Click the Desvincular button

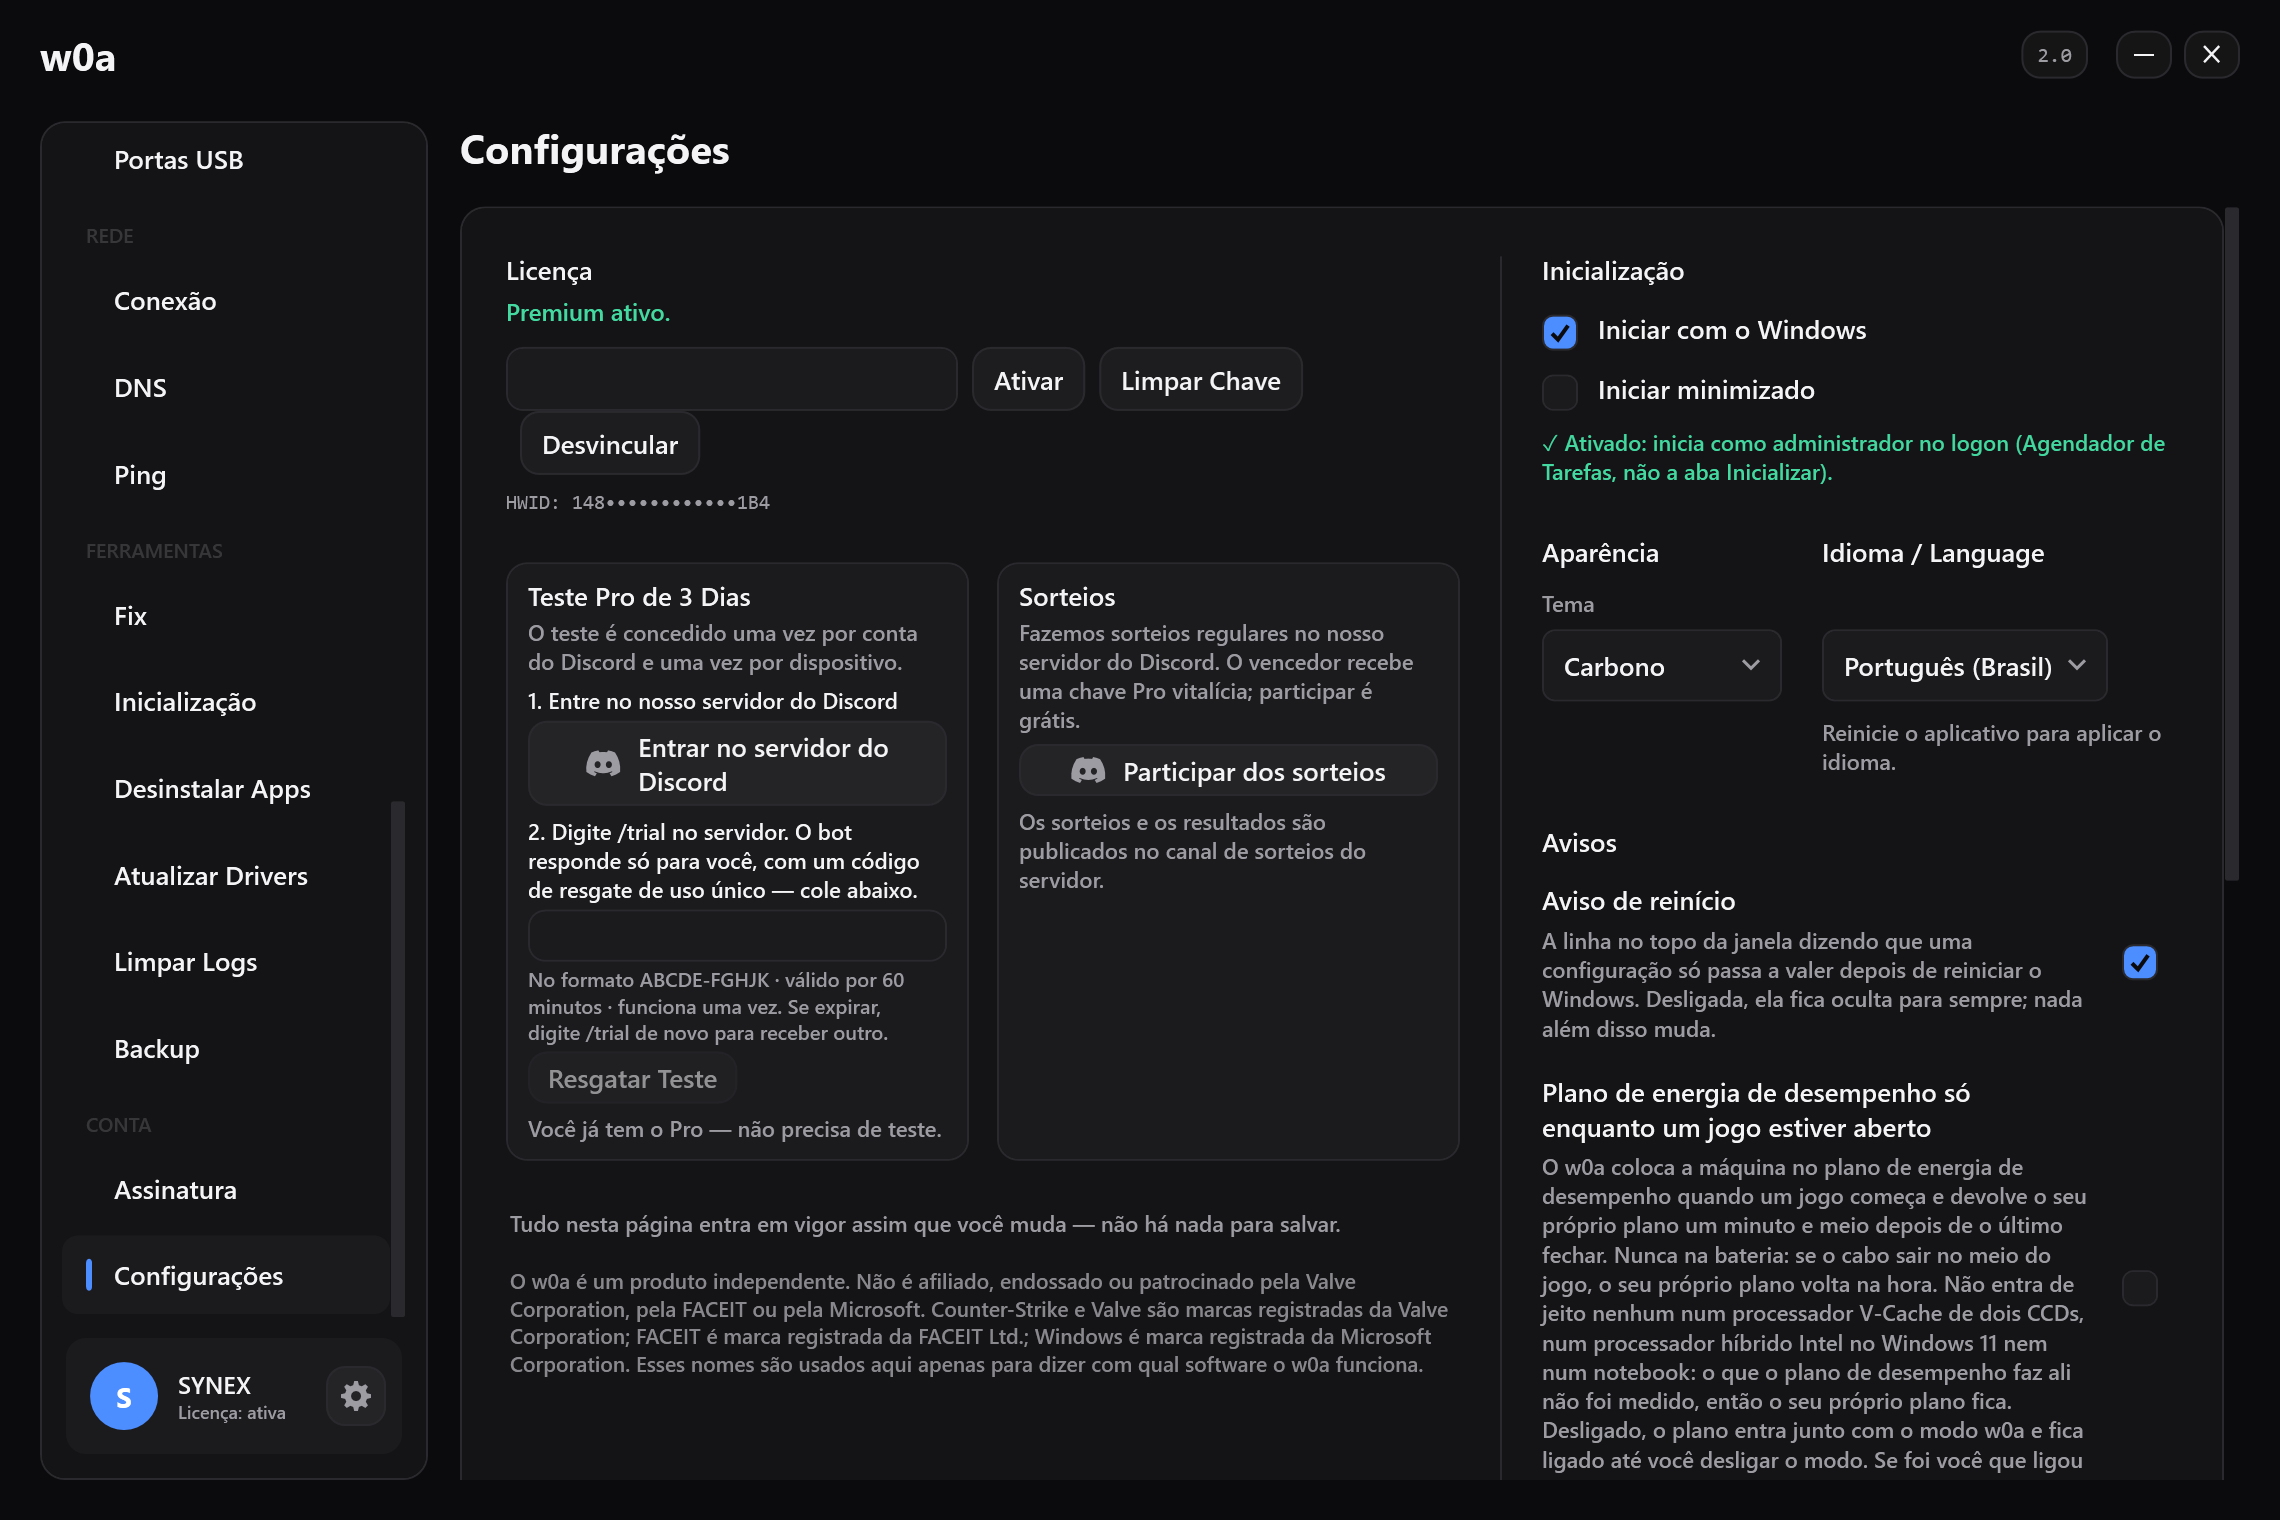tap(610, 444)
